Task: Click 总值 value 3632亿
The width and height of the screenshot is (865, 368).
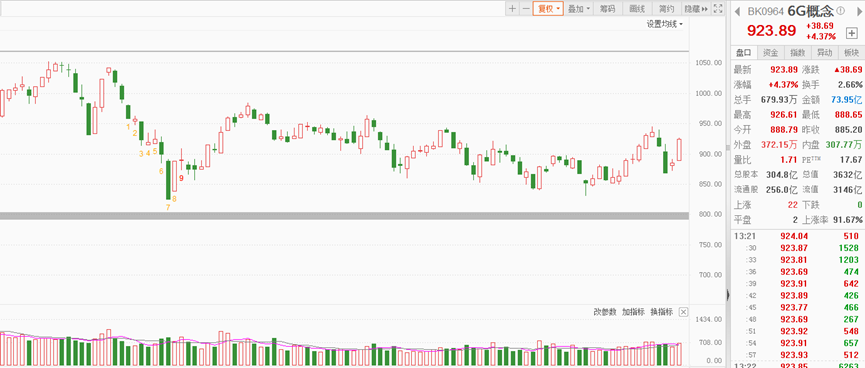Action: point(848,175)
